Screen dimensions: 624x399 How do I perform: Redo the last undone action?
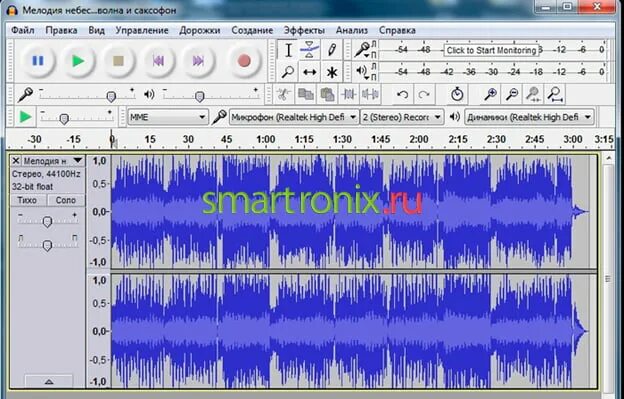(424, 95)
